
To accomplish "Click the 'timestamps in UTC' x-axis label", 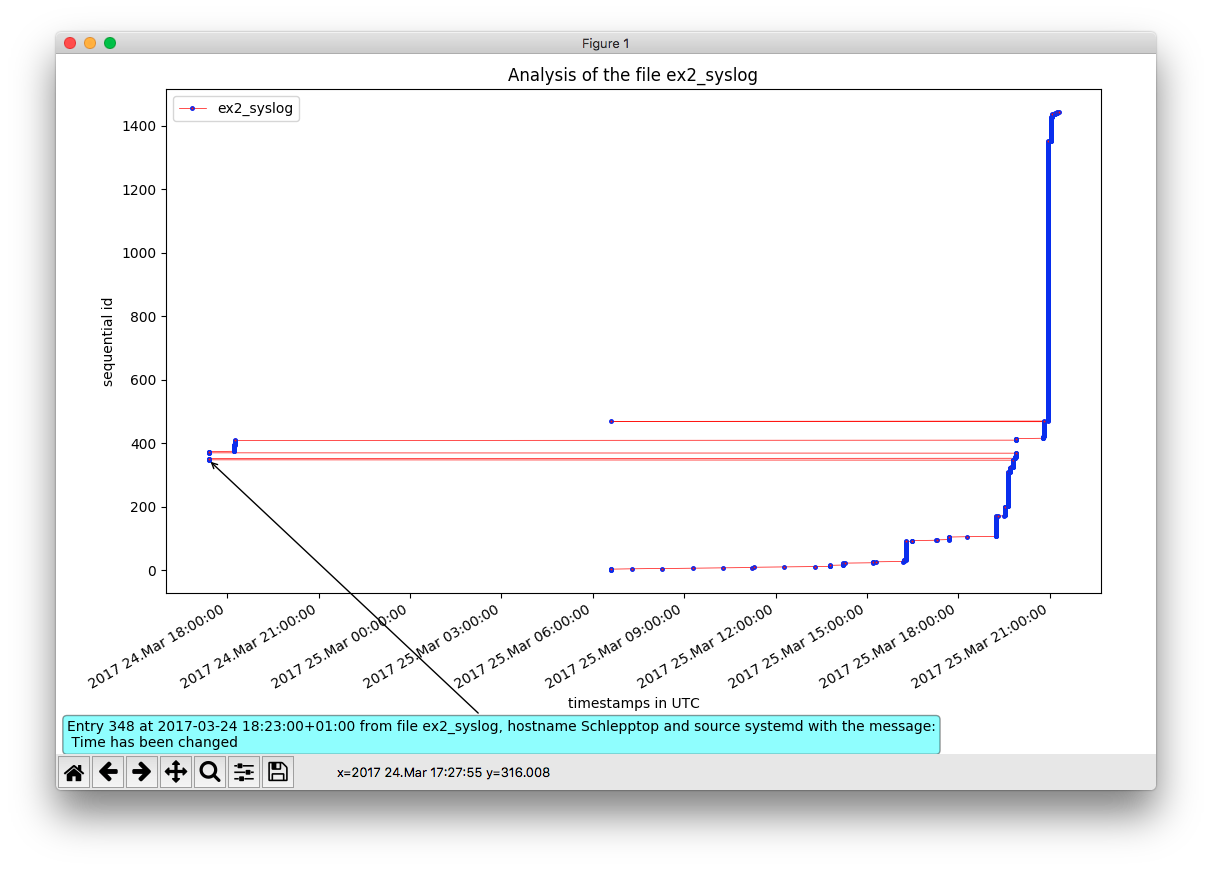I will (633, 703).
